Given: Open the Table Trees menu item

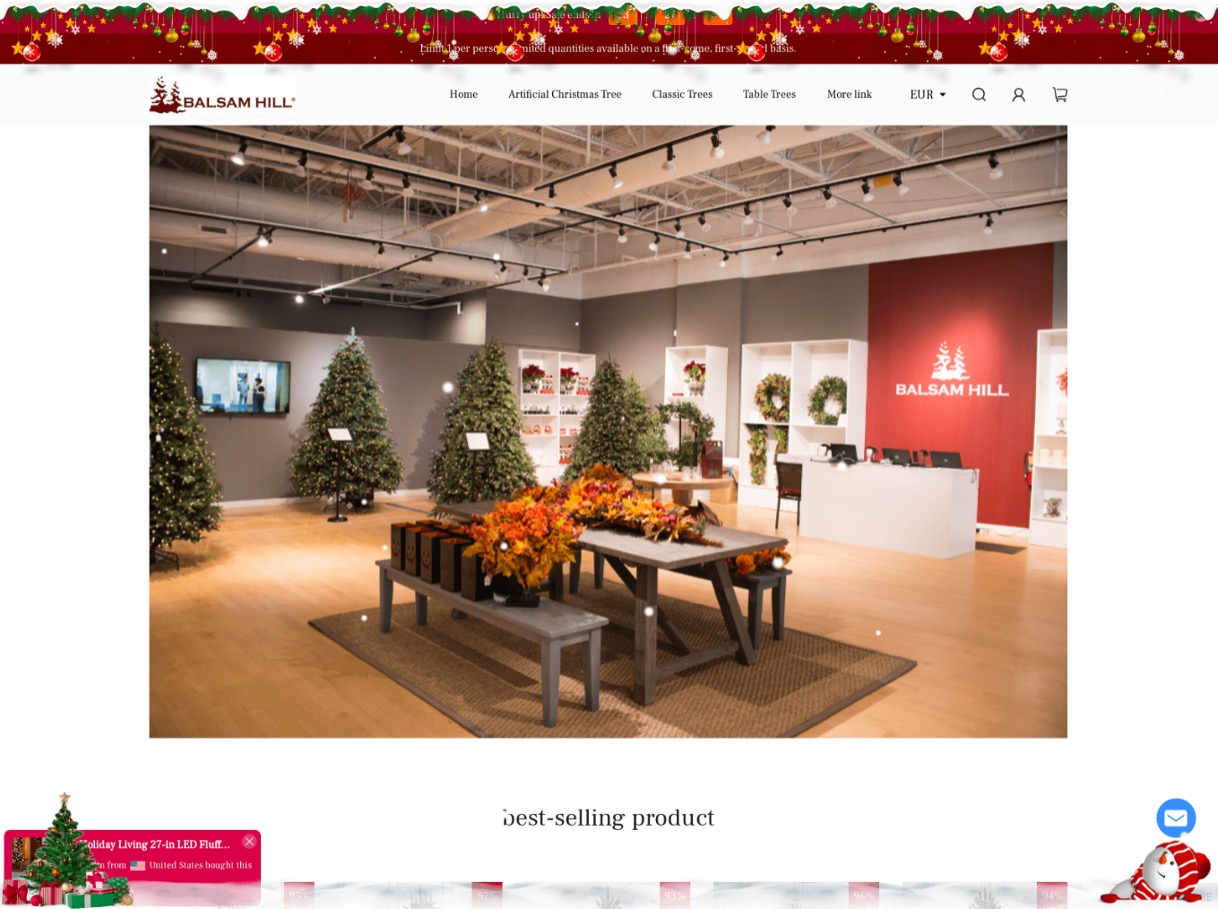Looking at the screenshot, I should pos(769,94).
